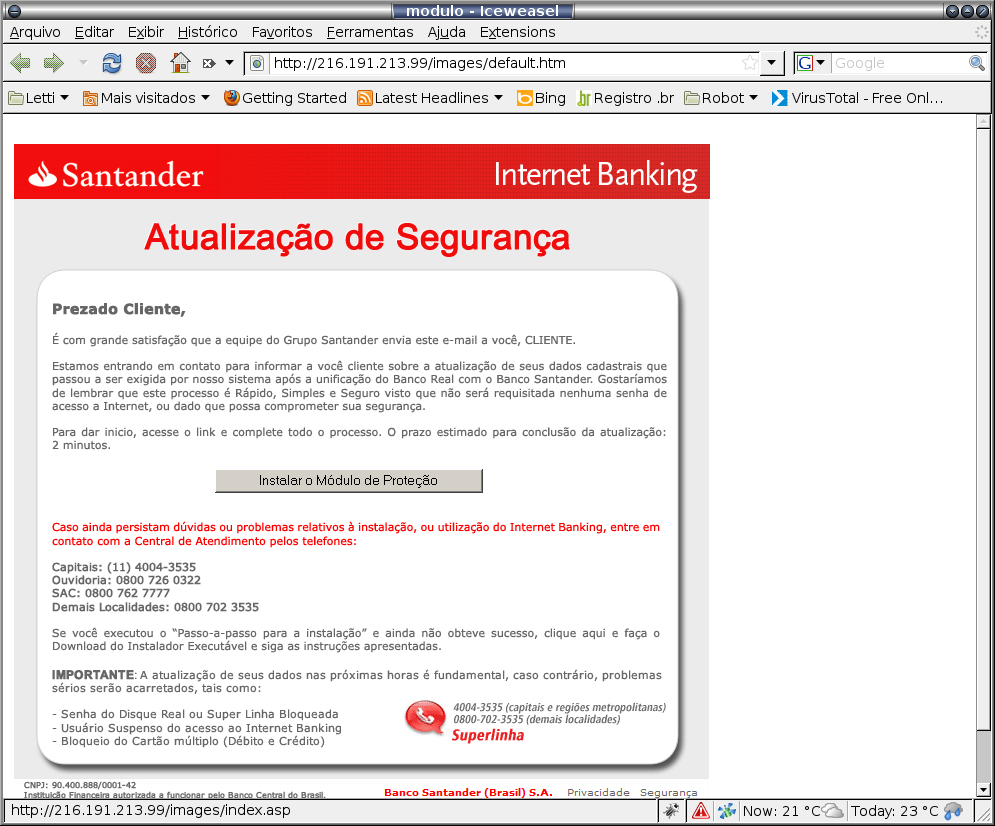Open the Privacidade footer link

coord(598,792)
